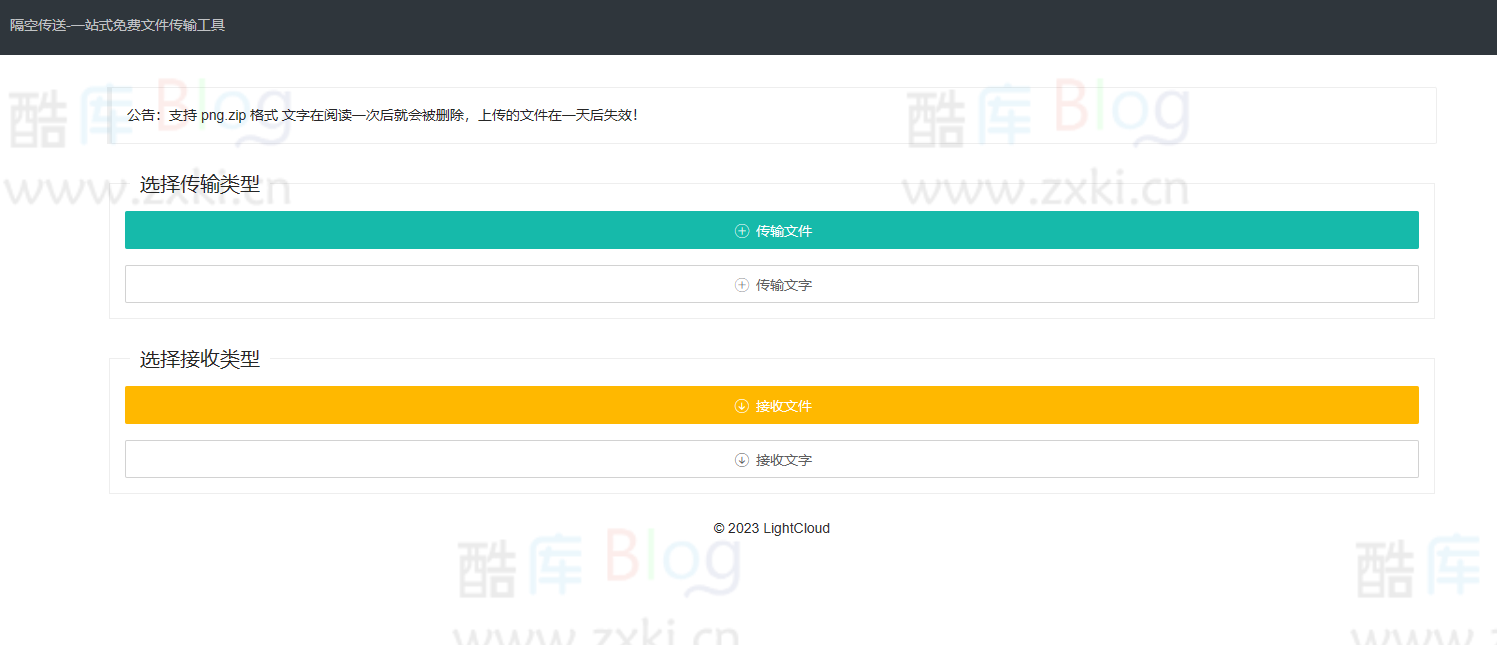Viewport: 1497px width, 645px height.
Task: Click the 选择接收类型 section heading
Action: (x=198, y=359)
